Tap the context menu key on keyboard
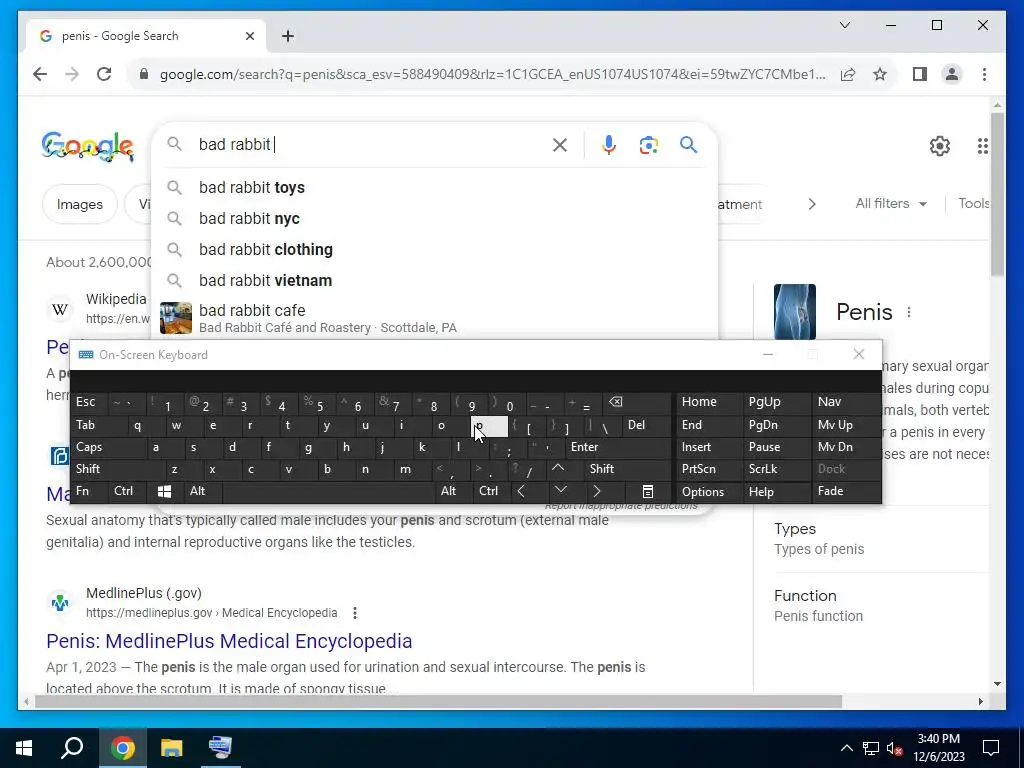 pos(648,492)
